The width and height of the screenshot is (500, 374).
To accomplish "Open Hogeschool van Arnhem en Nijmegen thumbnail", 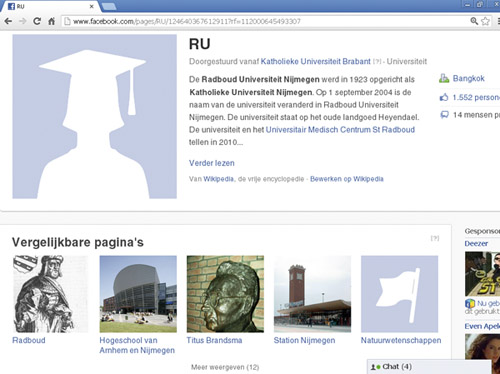I will coord(138,294).
